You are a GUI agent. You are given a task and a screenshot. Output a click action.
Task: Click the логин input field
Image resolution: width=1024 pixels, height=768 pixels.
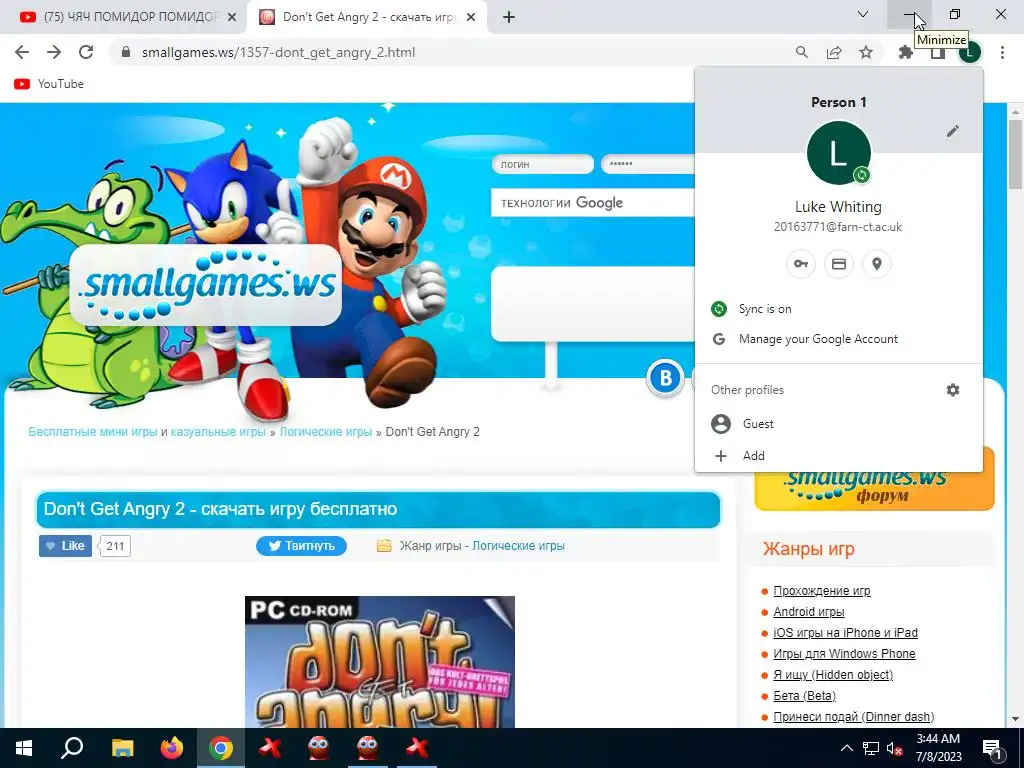tap(543, 165)
